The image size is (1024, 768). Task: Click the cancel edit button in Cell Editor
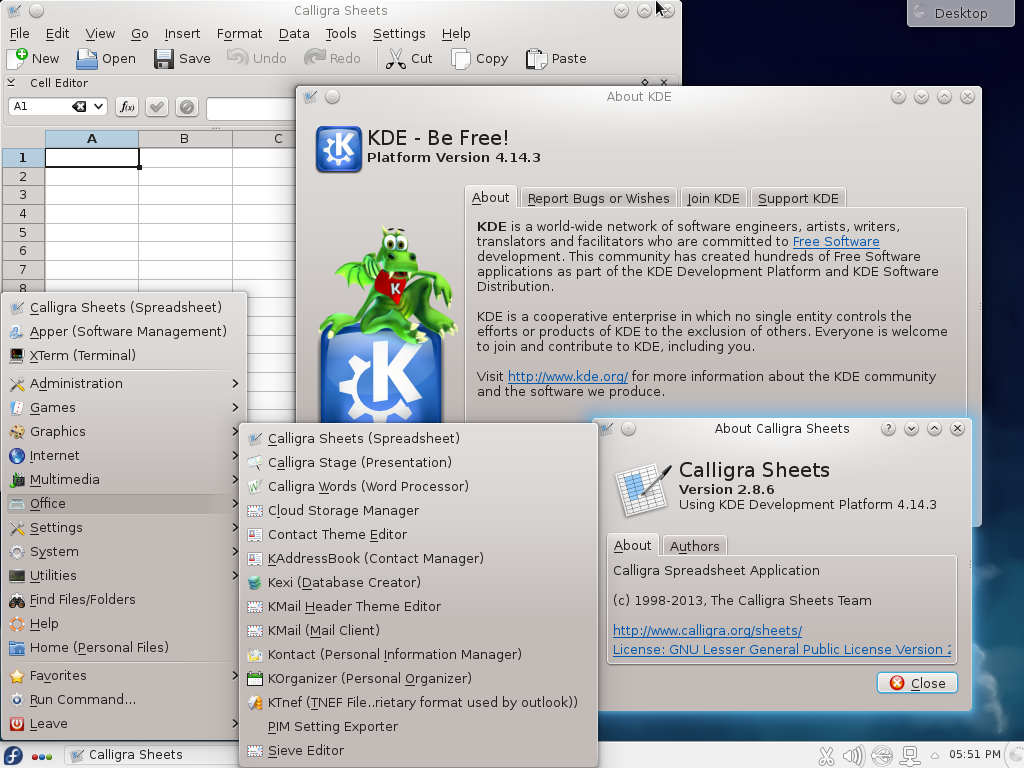pos(187,106)
